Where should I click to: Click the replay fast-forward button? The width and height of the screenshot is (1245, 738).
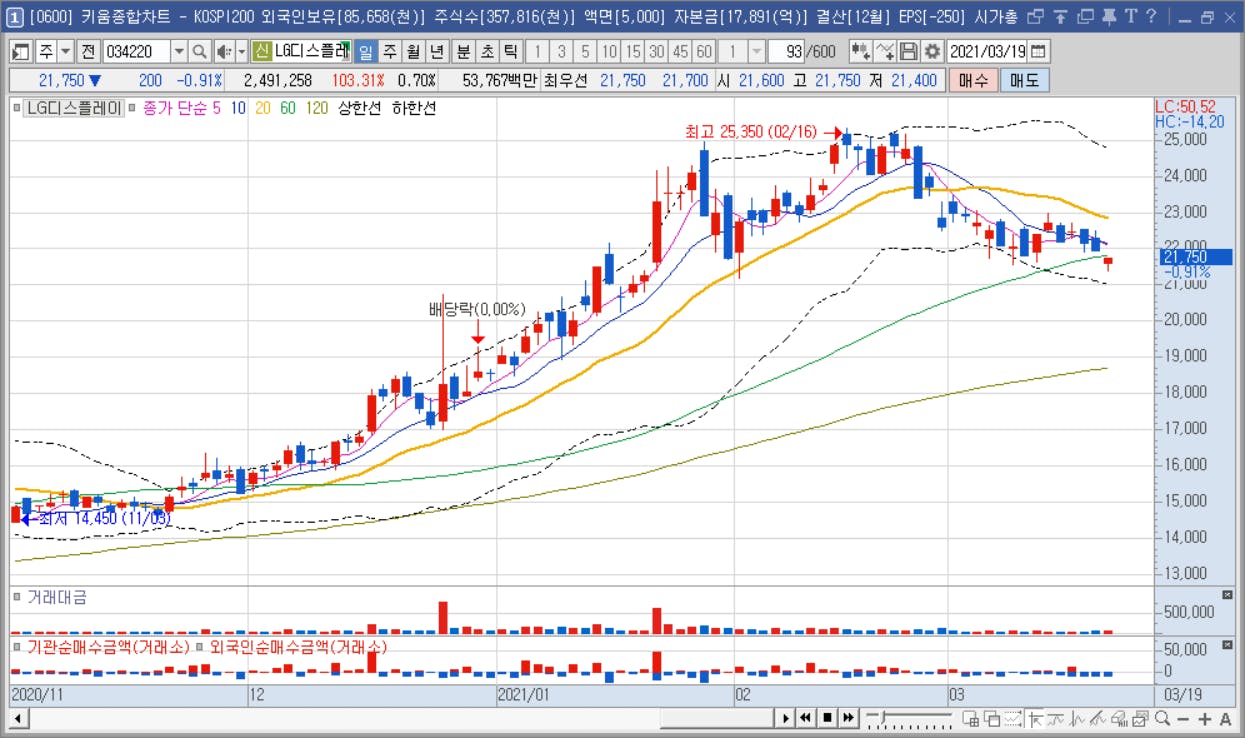click(x=848, y=717)
